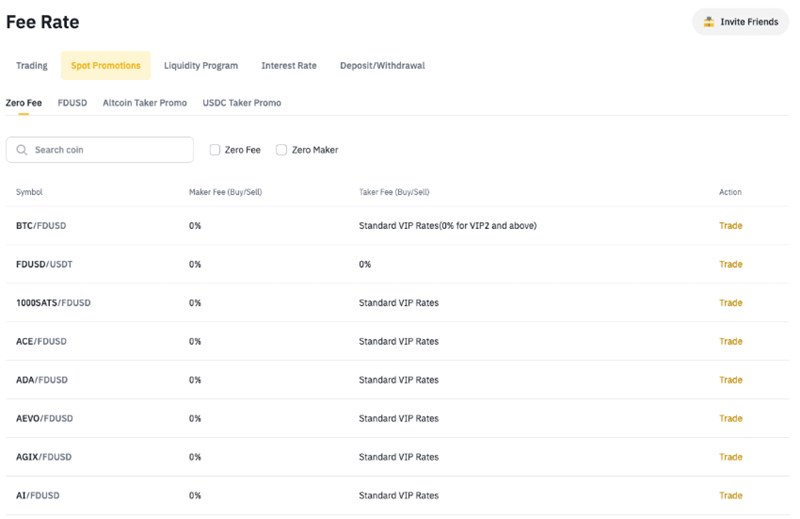Open Trade for the FDUSD/USDT pair

click(730, 265)
